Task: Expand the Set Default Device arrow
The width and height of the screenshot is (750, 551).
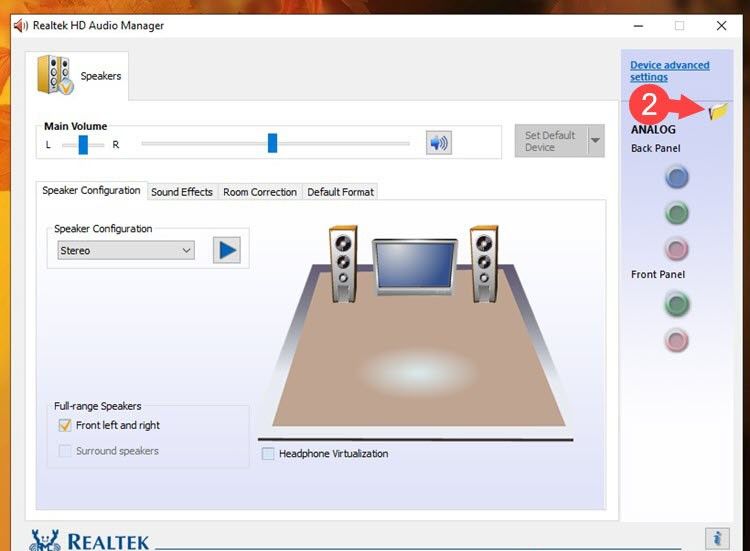Action: point(596,141)
